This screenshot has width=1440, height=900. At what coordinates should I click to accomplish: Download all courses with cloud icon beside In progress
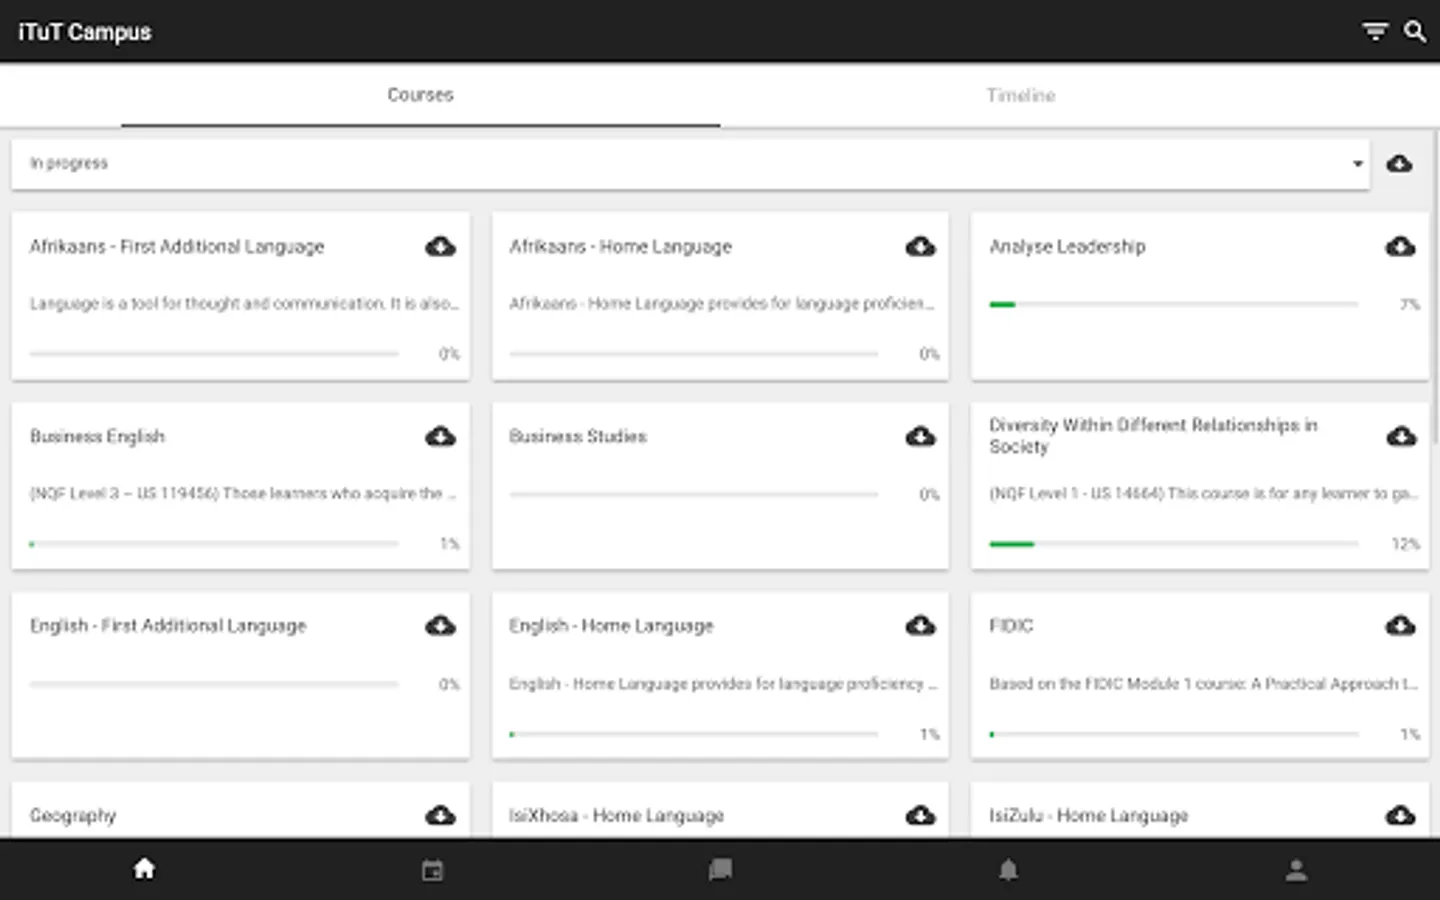point(1399,163)
